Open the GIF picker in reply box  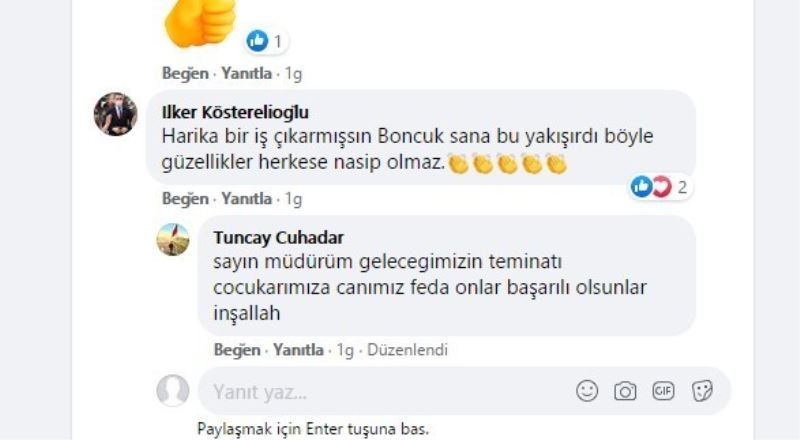(663, 391)
